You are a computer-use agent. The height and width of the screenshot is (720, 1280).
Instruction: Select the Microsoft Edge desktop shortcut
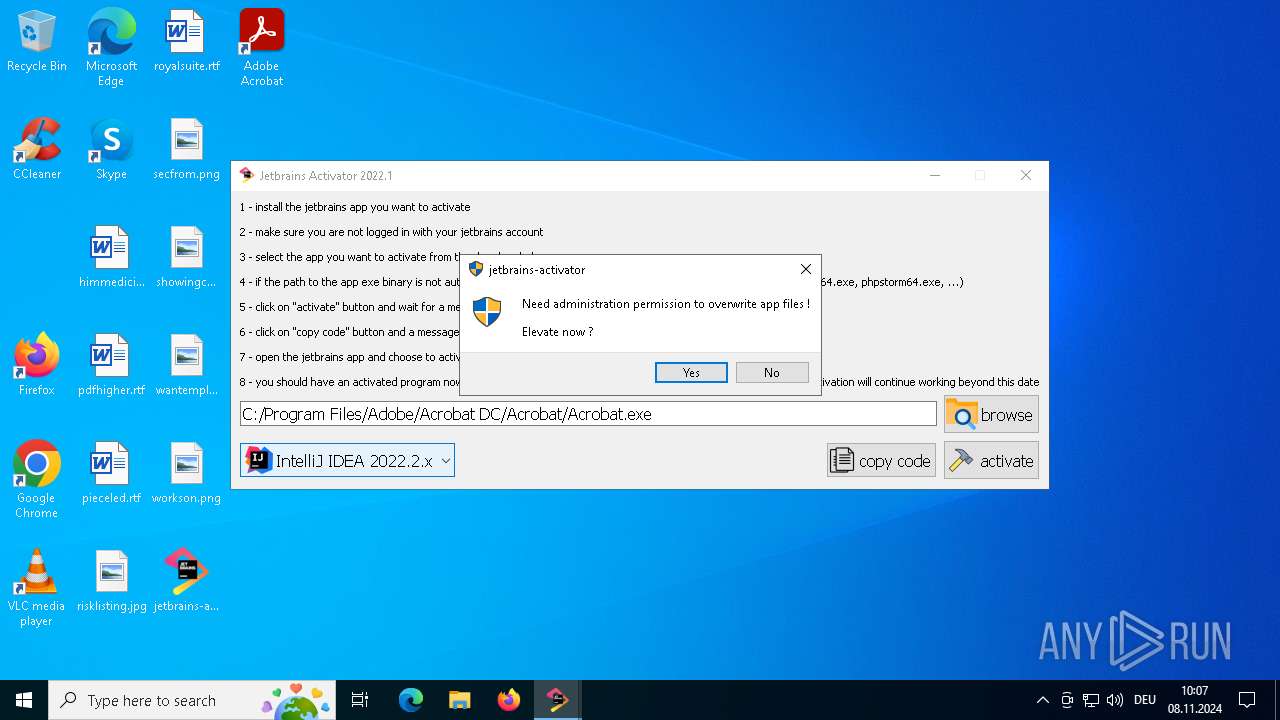click(111, 48)
